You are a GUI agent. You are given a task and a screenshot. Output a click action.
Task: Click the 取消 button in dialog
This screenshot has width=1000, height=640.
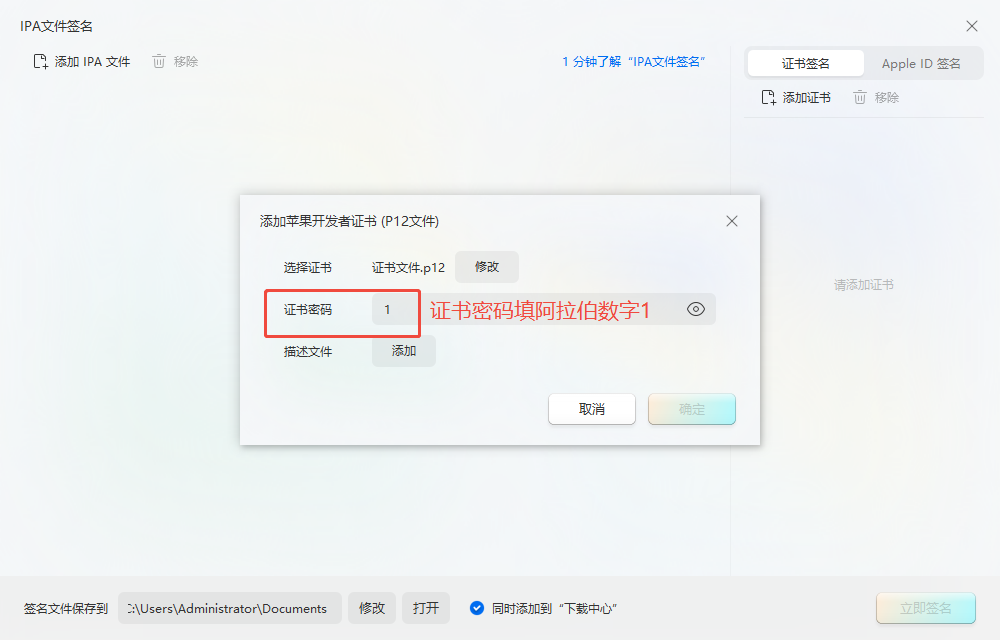coord(592,409)
